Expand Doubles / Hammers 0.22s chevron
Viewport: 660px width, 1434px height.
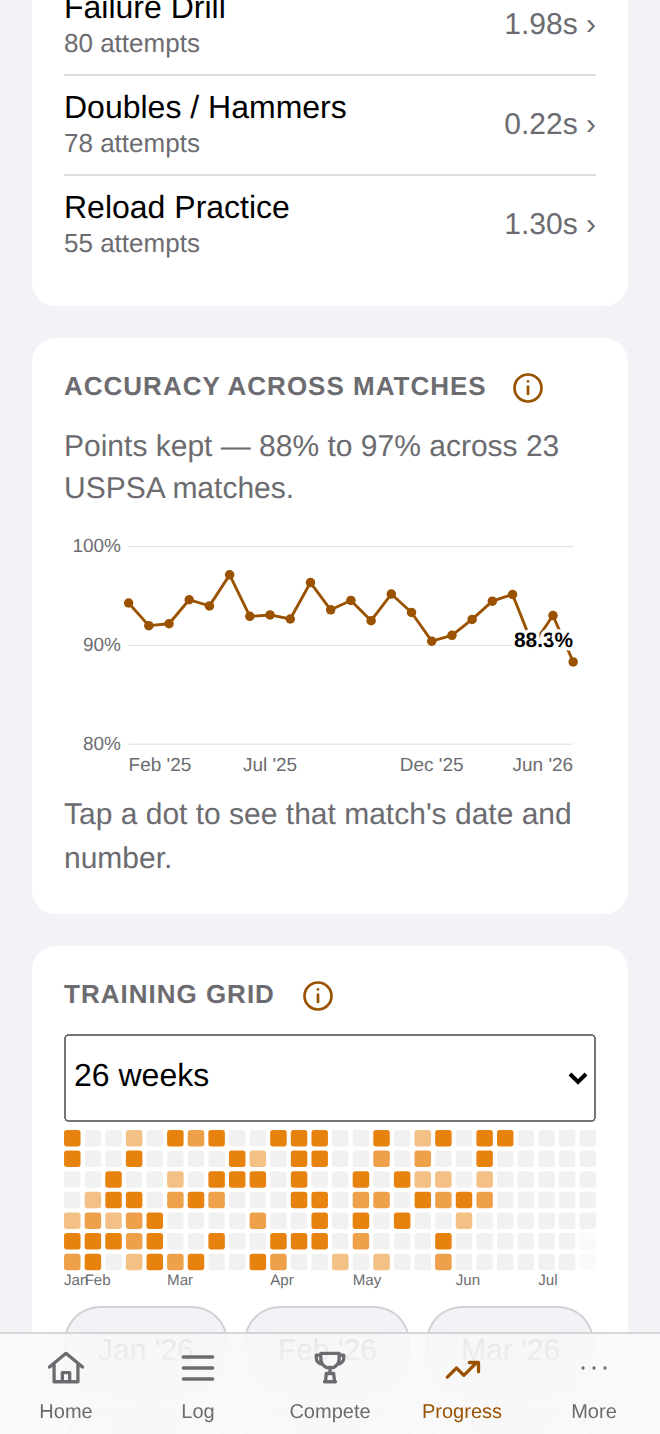(x=591, y=125)
